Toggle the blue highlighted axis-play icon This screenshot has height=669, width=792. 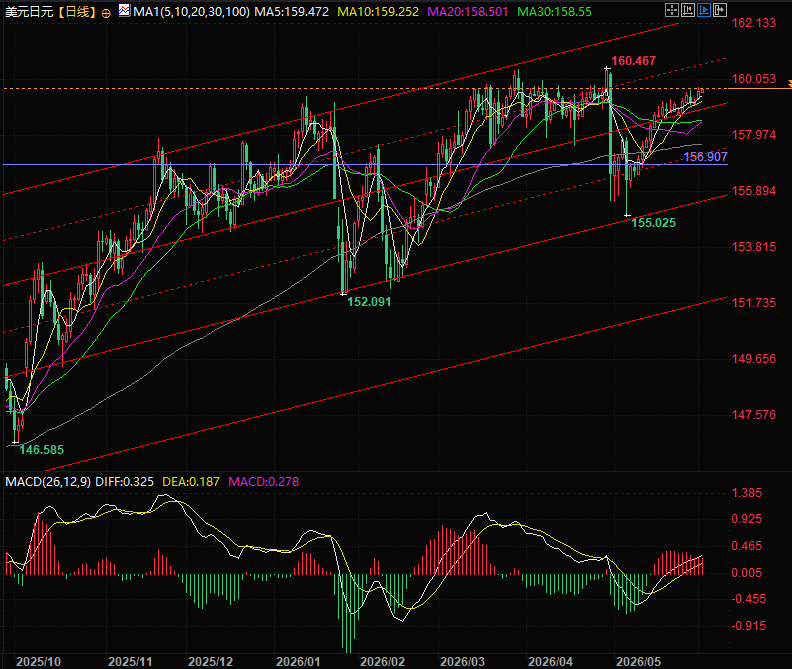(x=704, y=10)
